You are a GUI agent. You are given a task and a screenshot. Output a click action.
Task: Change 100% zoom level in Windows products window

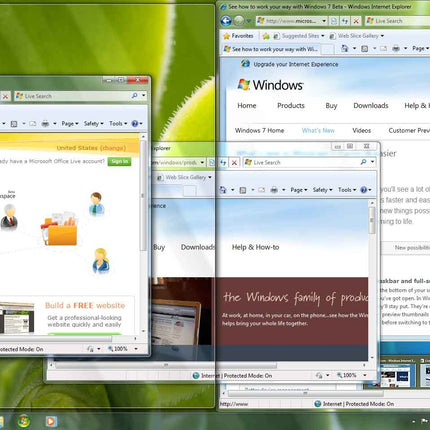[350, 375]
